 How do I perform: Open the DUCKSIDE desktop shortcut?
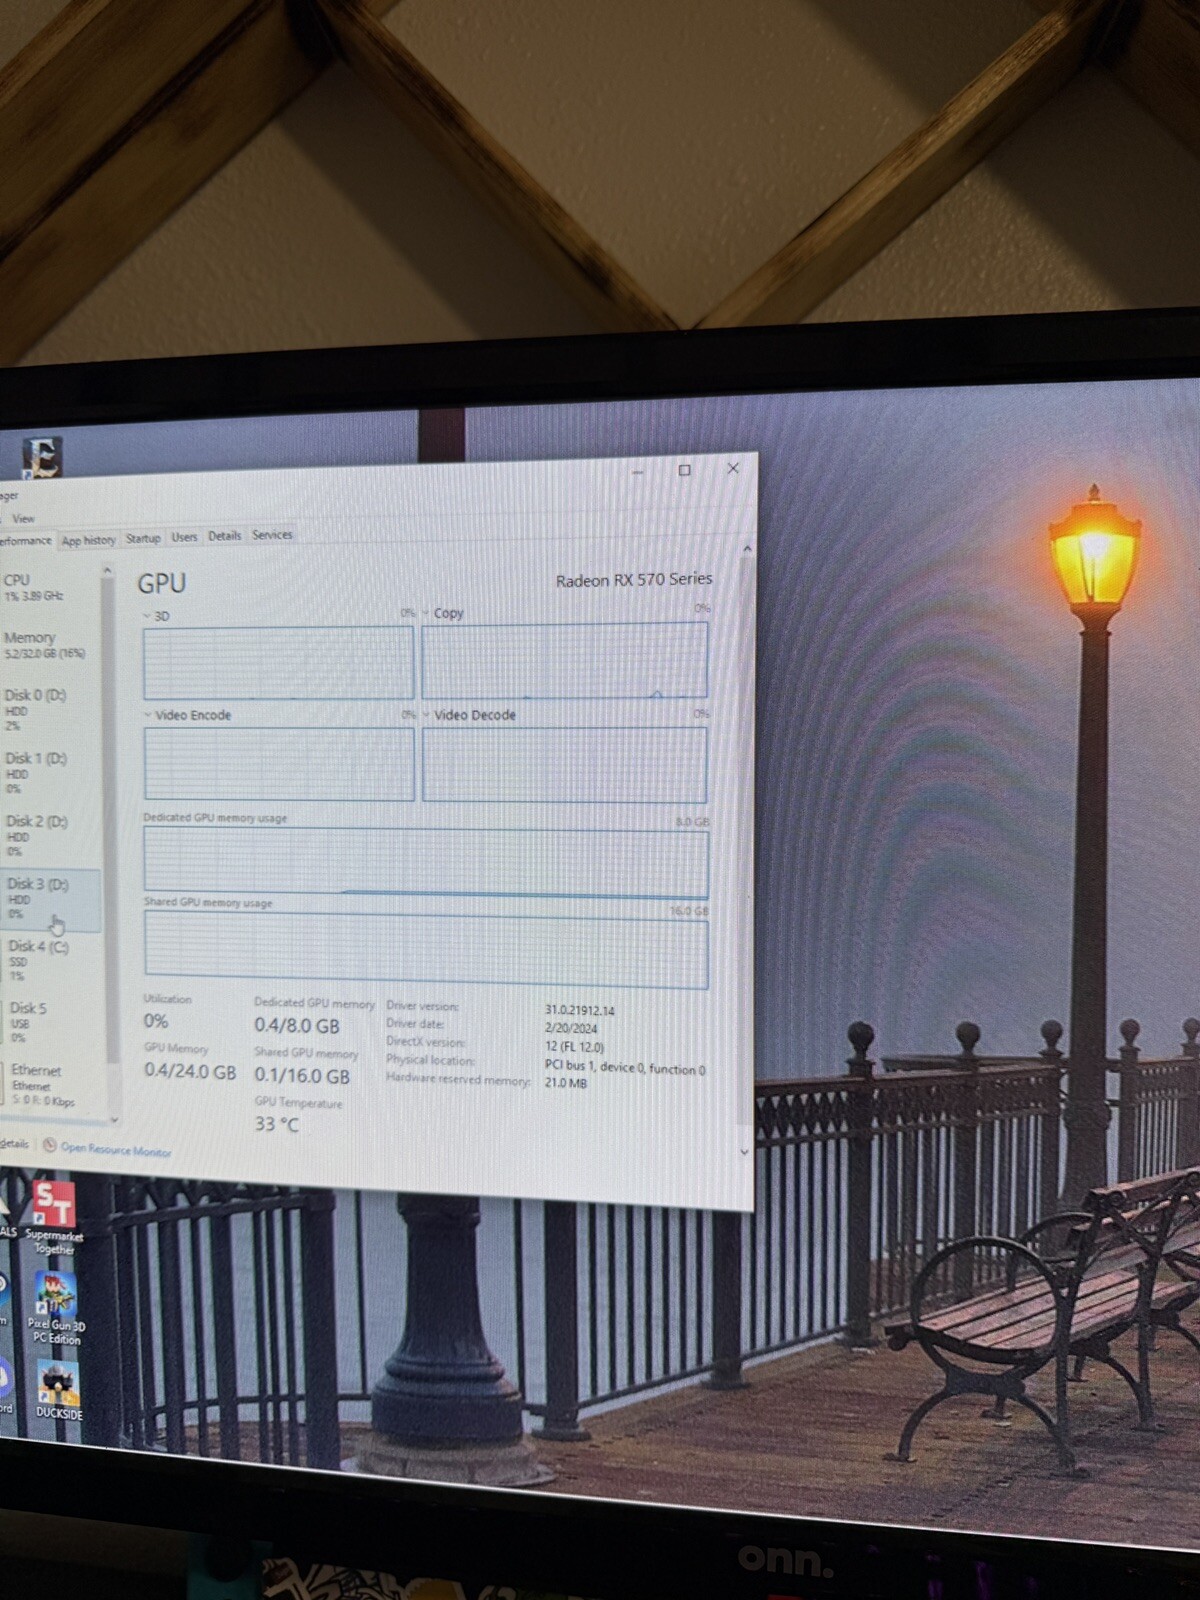[58, 1390]
